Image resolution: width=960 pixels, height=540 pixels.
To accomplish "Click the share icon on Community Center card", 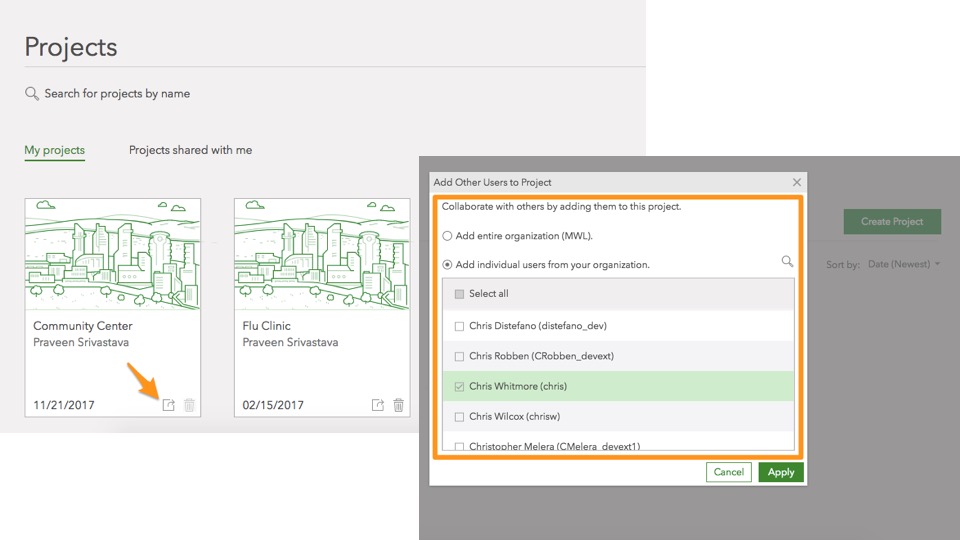I will coord(168,405).
